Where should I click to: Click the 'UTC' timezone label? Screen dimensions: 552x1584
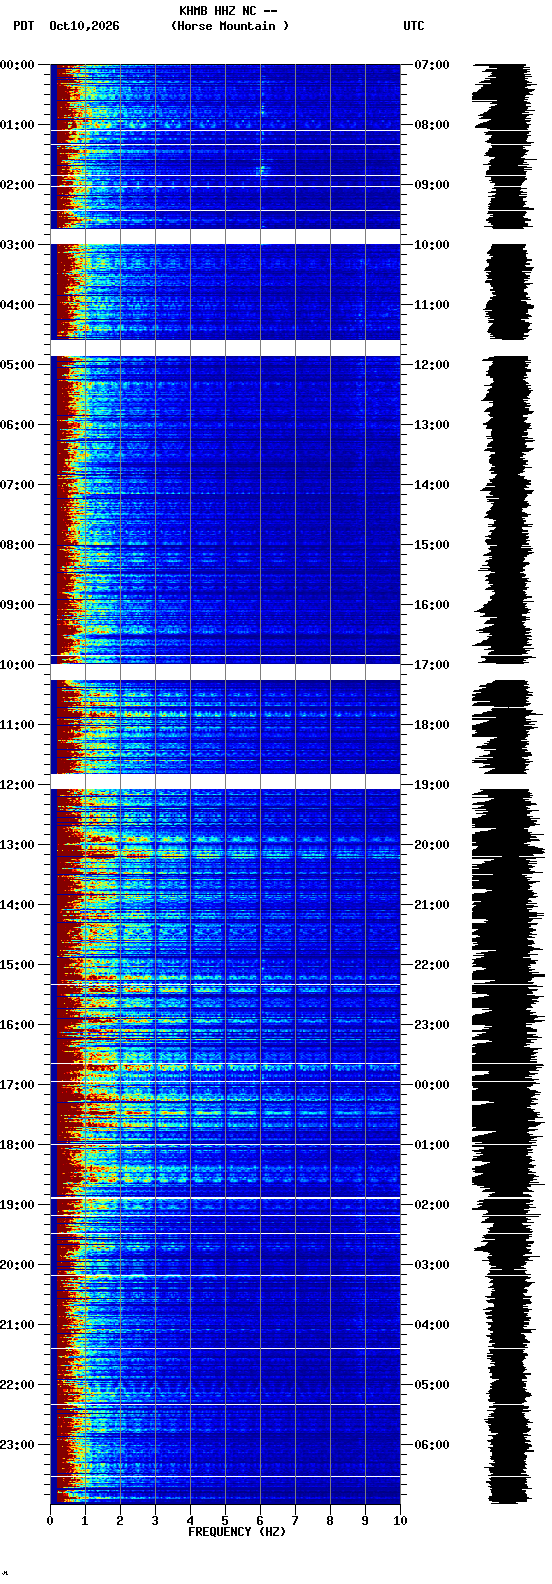coord(414,26)
